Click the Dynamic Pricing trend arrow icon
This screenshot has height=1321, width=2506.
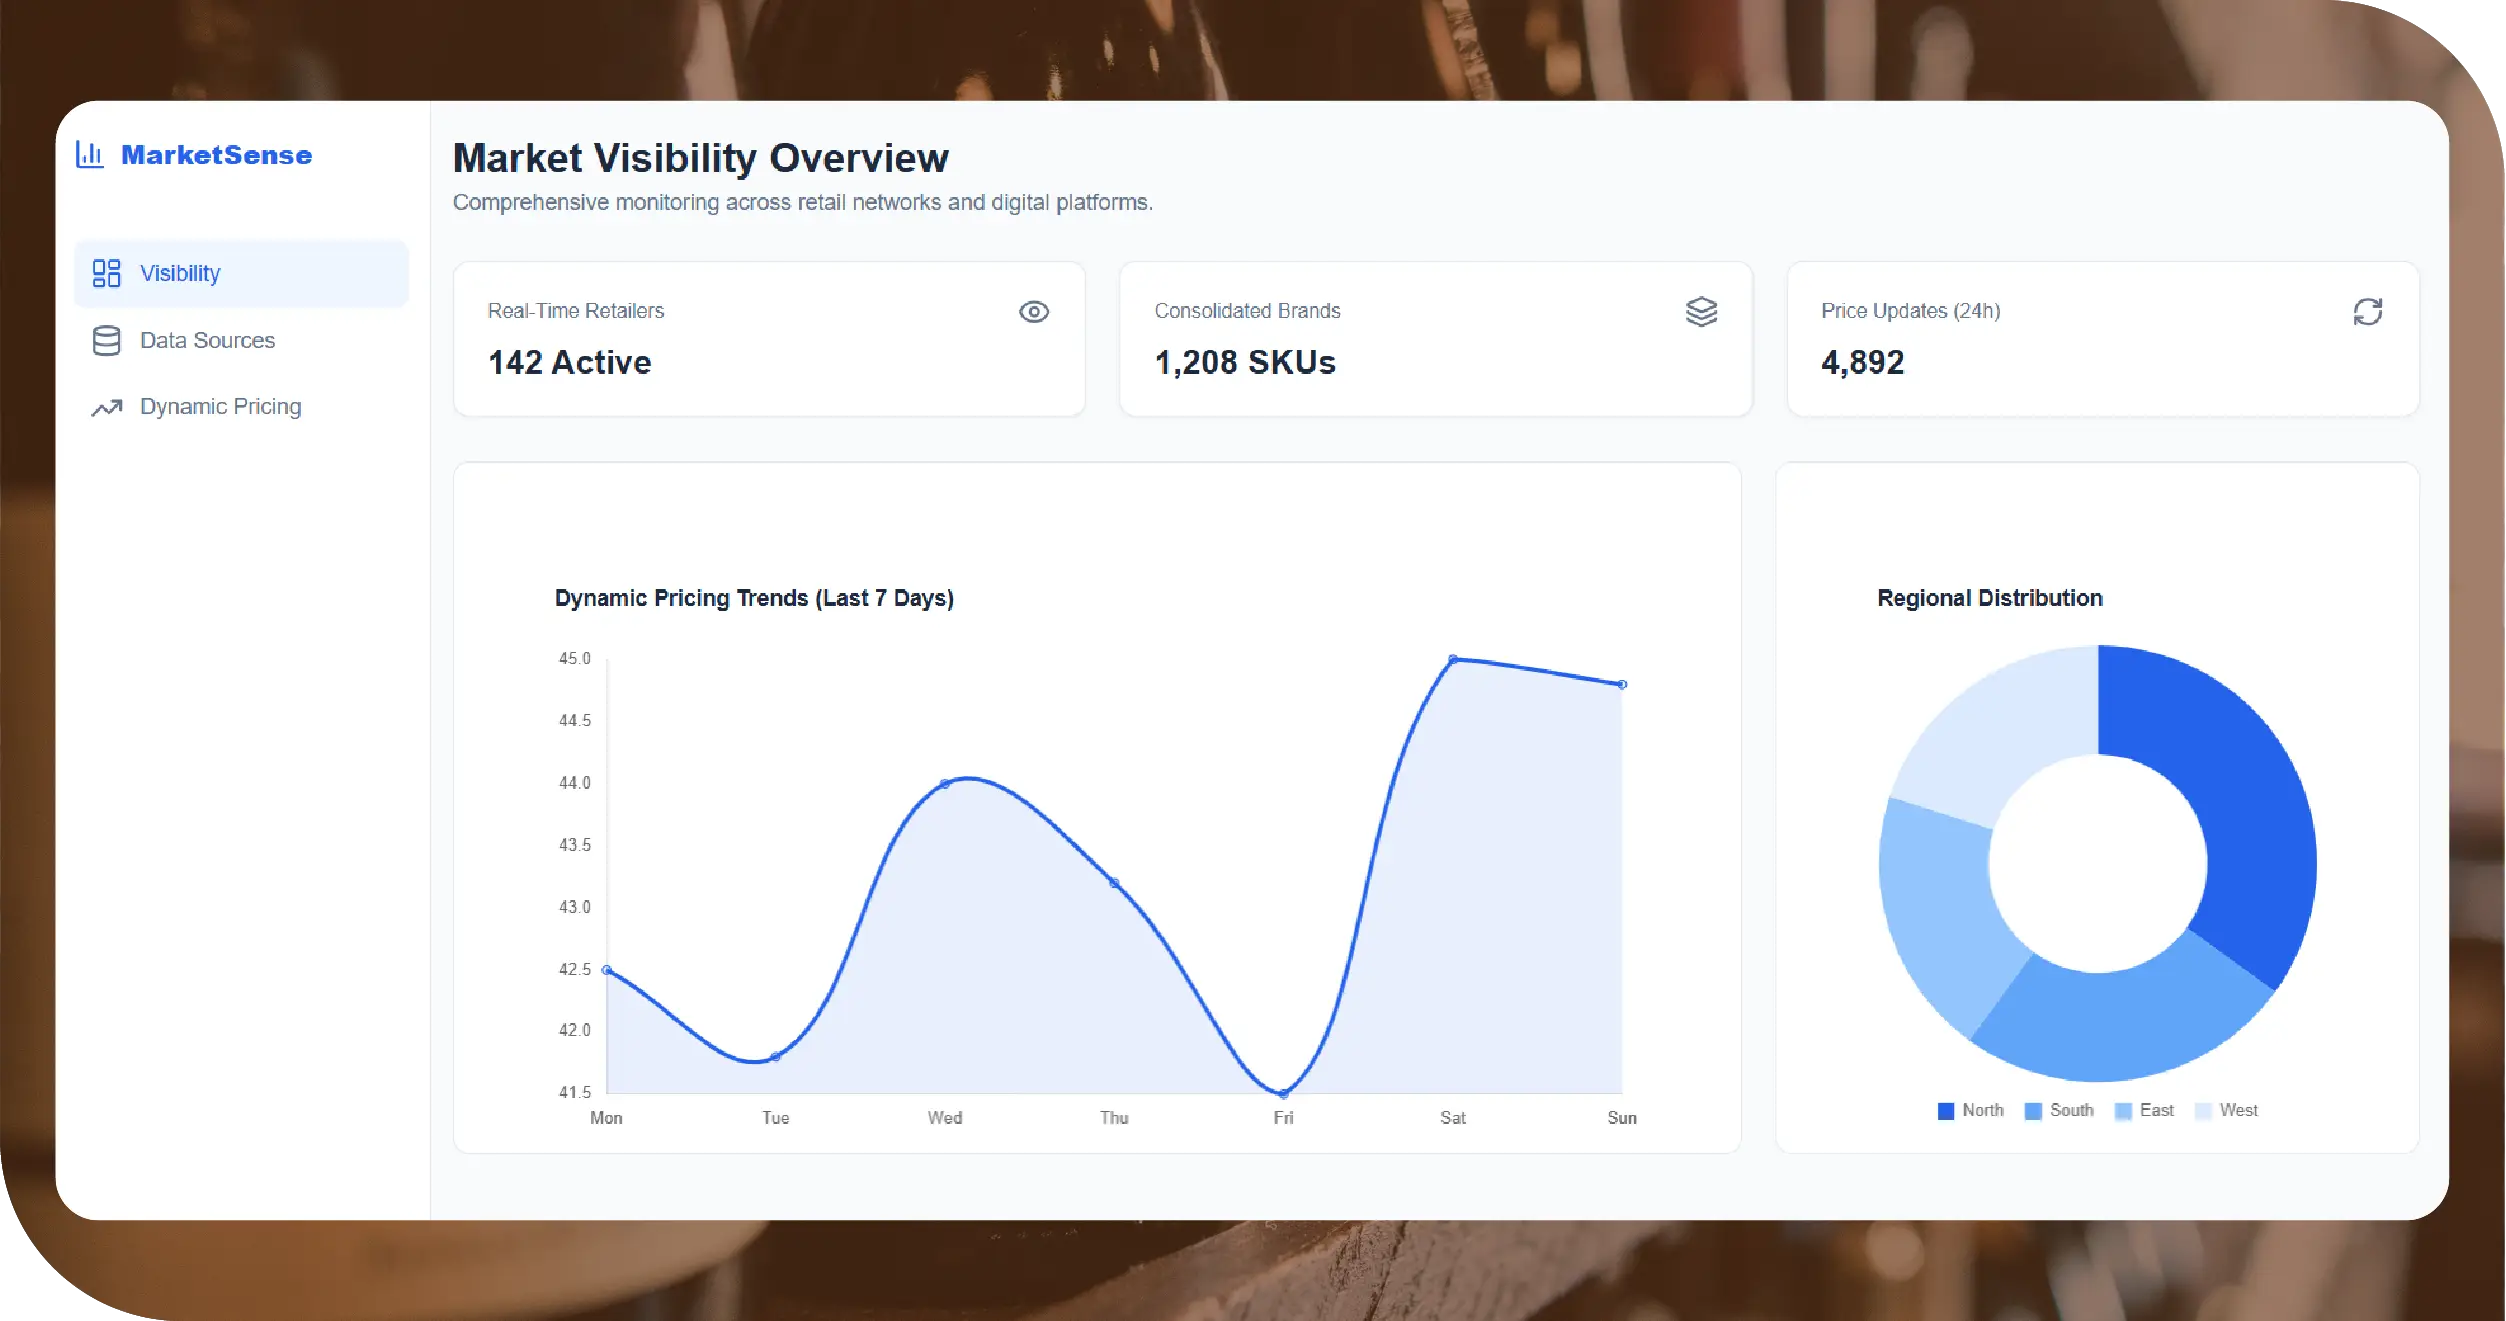(x=106, y=407)
